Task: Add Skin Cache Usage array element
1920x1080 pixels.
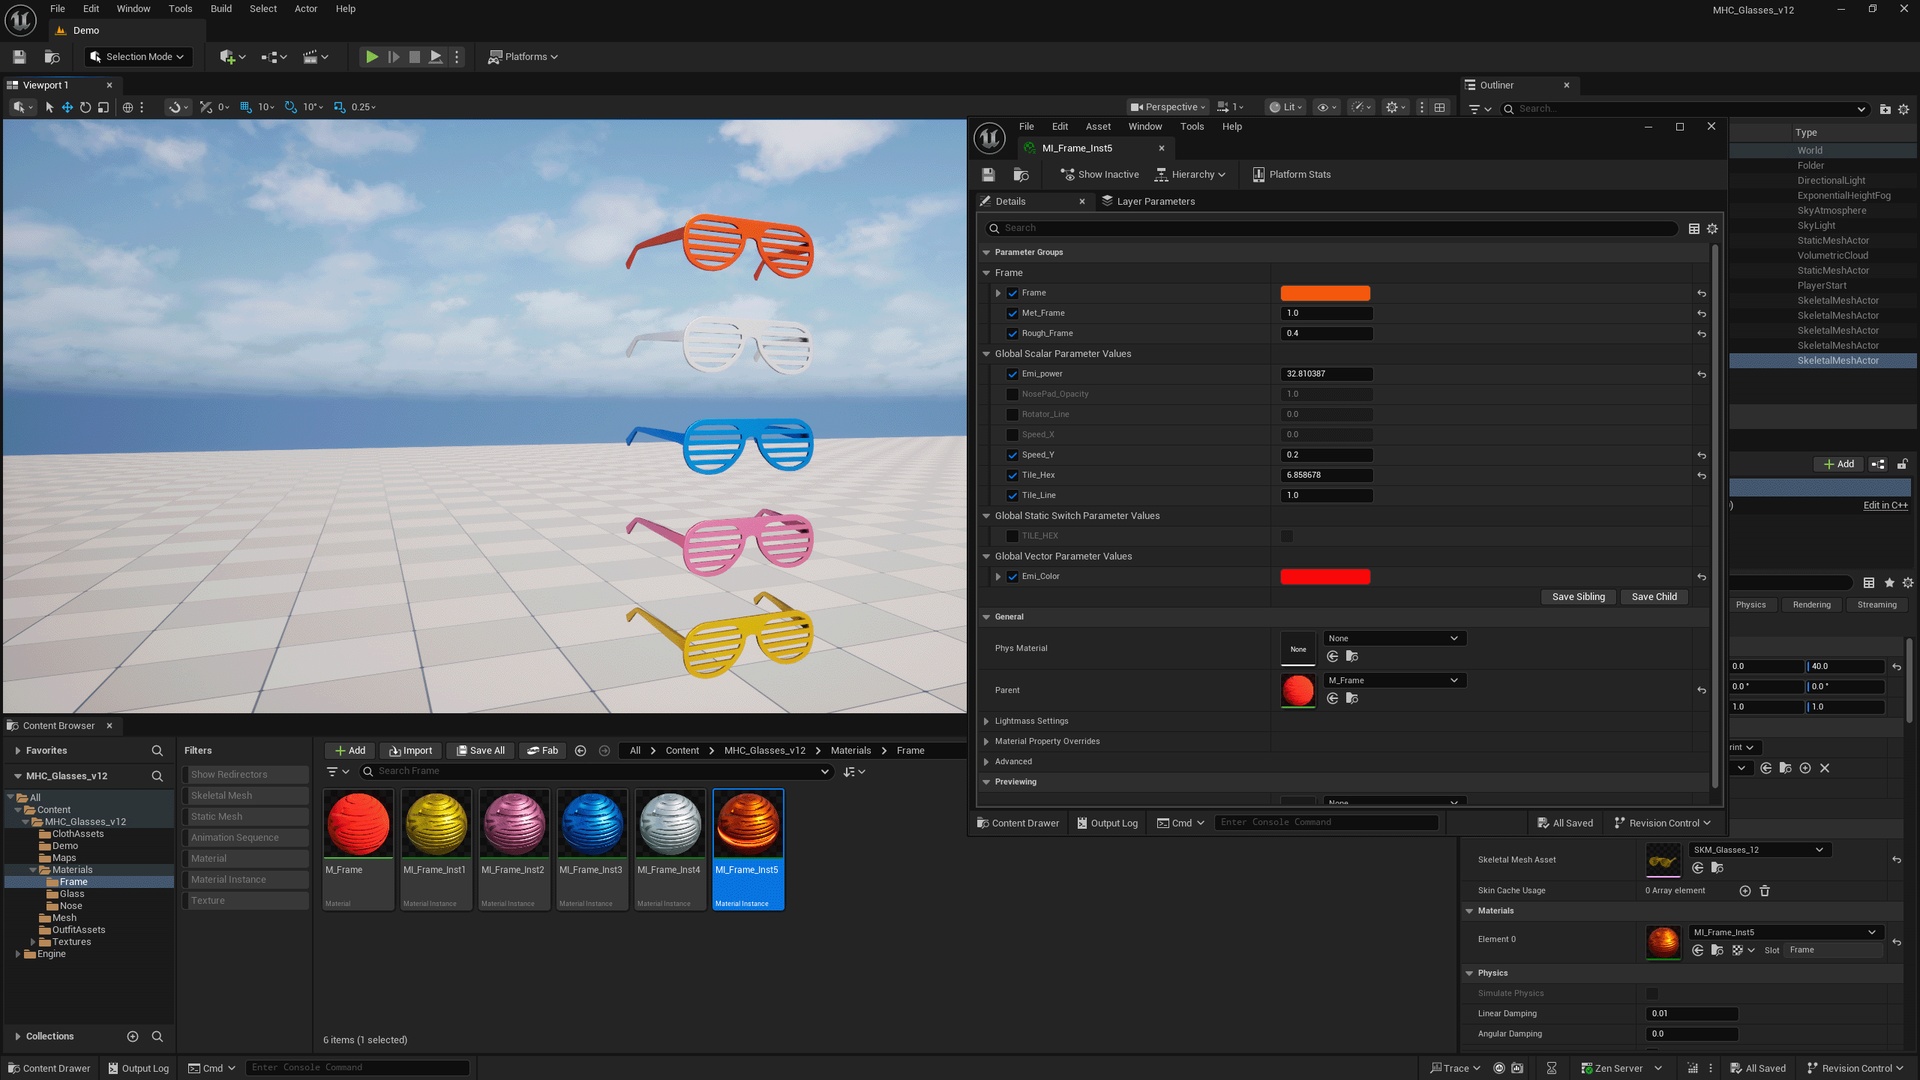Action: 1745,890
